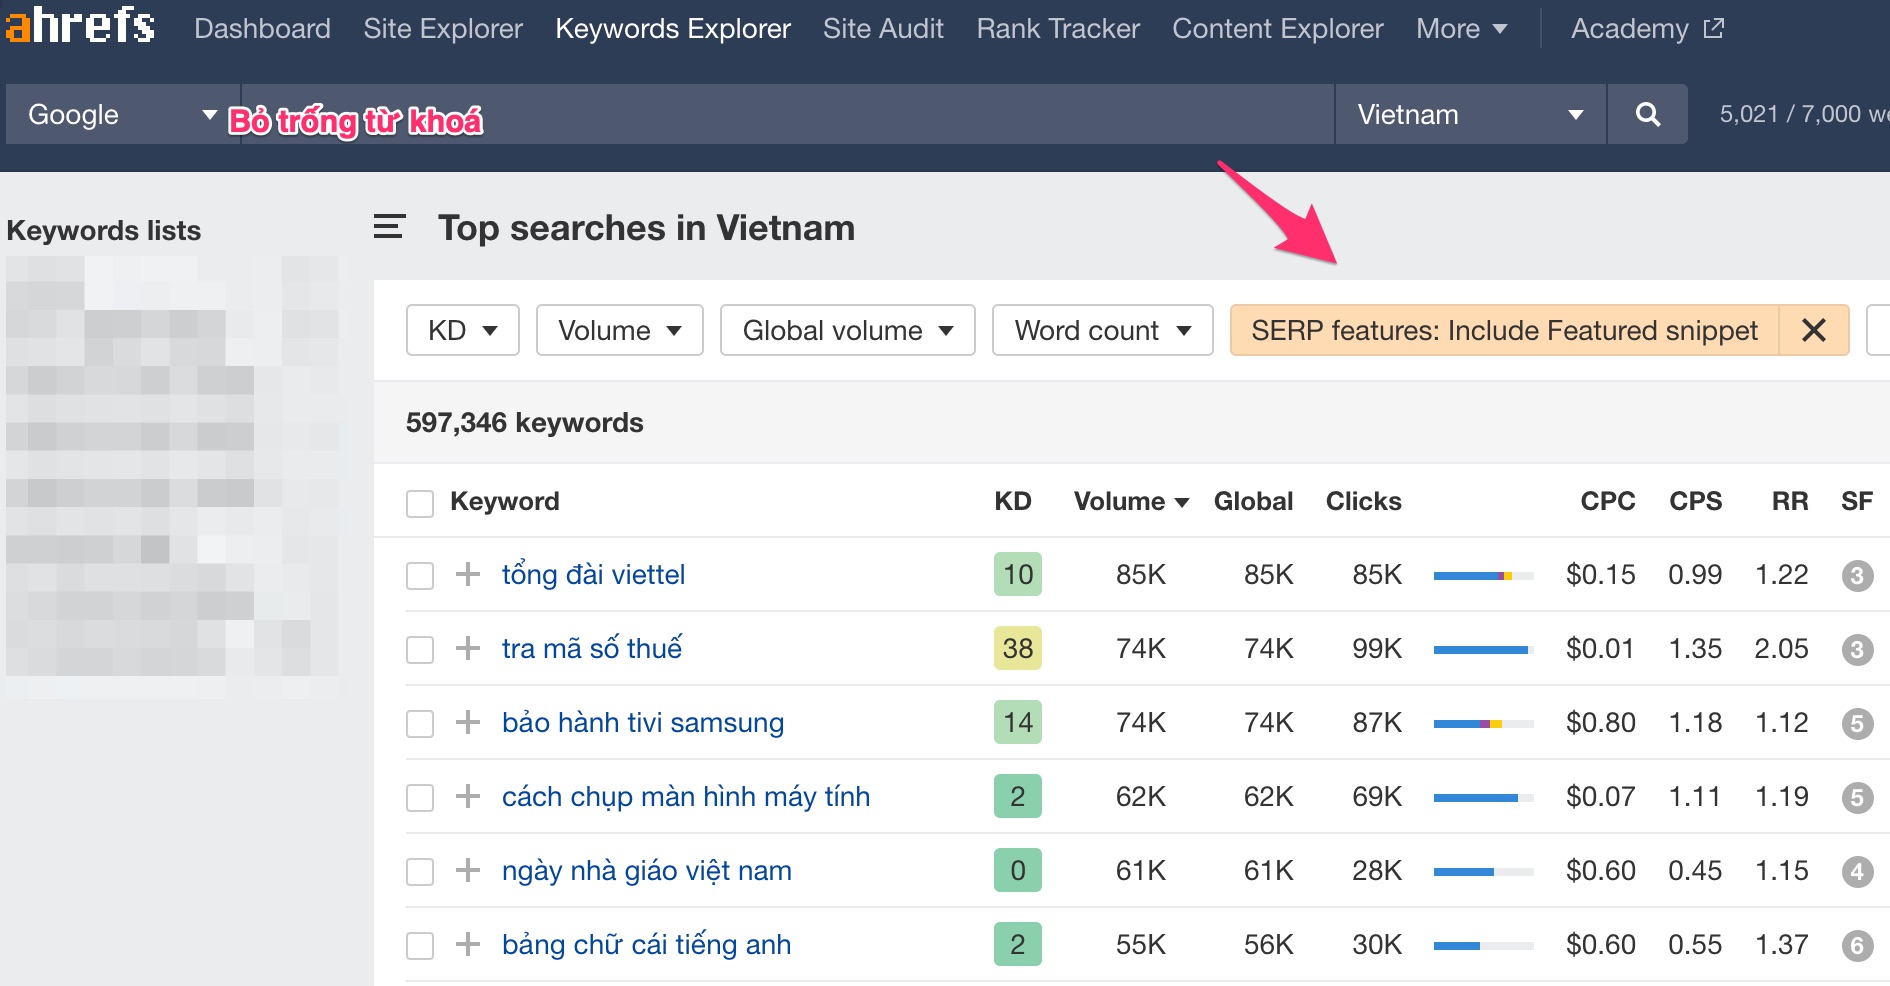1890x986 pixels.
Task: Sort by the Global column header
Action: click(x=1253, y=501)
